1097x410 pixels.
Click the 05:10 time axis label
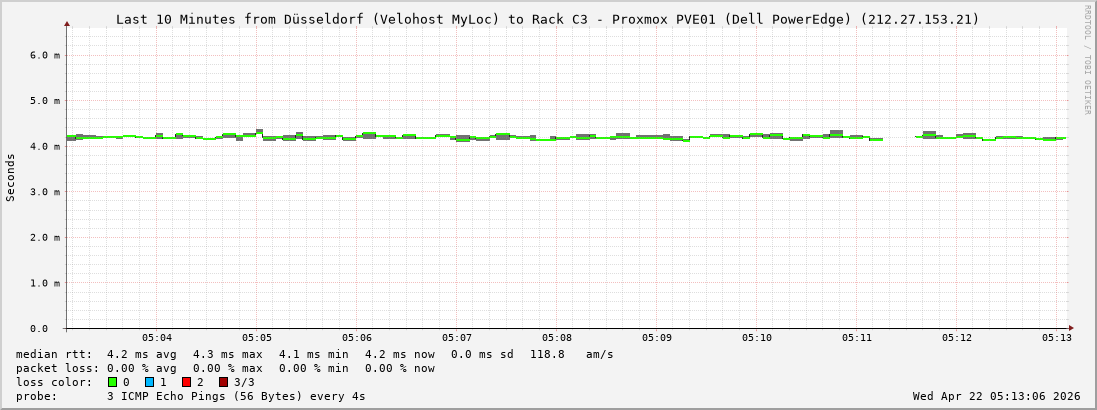tap(757, 338)
